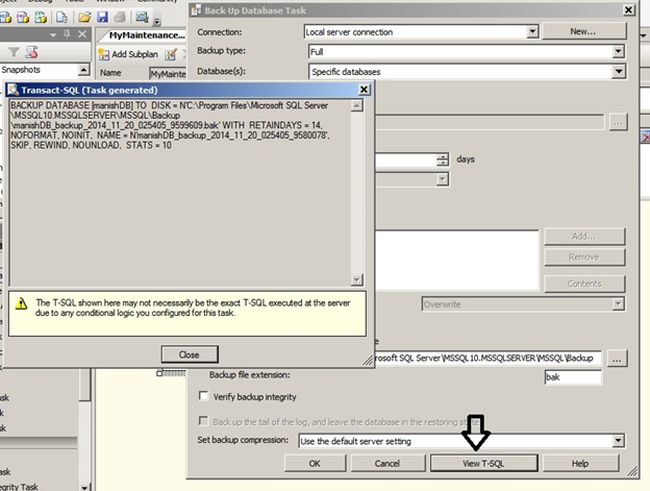Click inside the generated T-SQL text box
Image resolution: width=650 pixels, height=491 pixels.
pos(180,192)
